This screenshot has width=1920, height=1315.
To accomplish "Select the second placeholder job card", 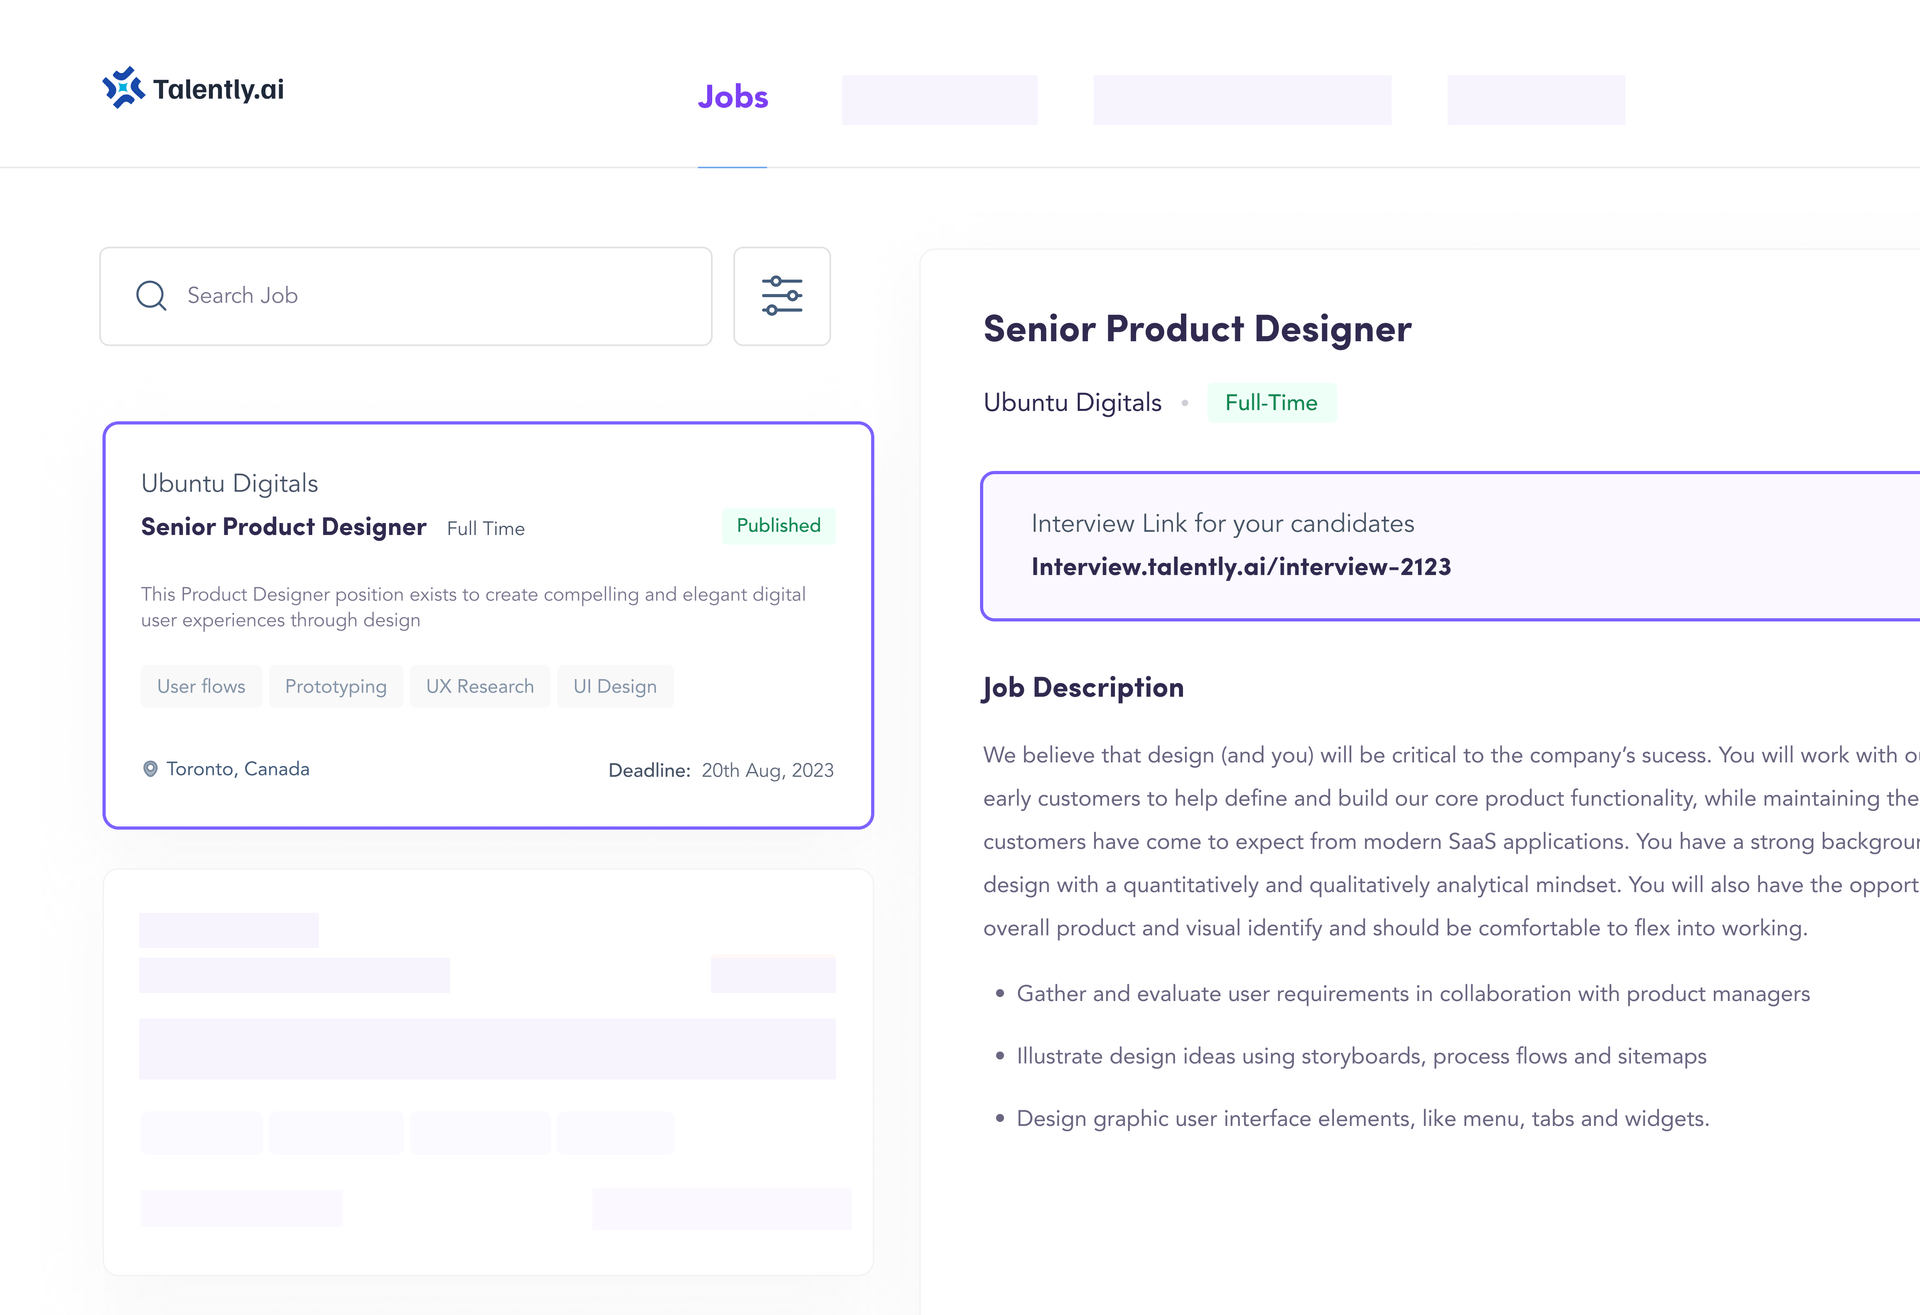I will coord(488,1072).
